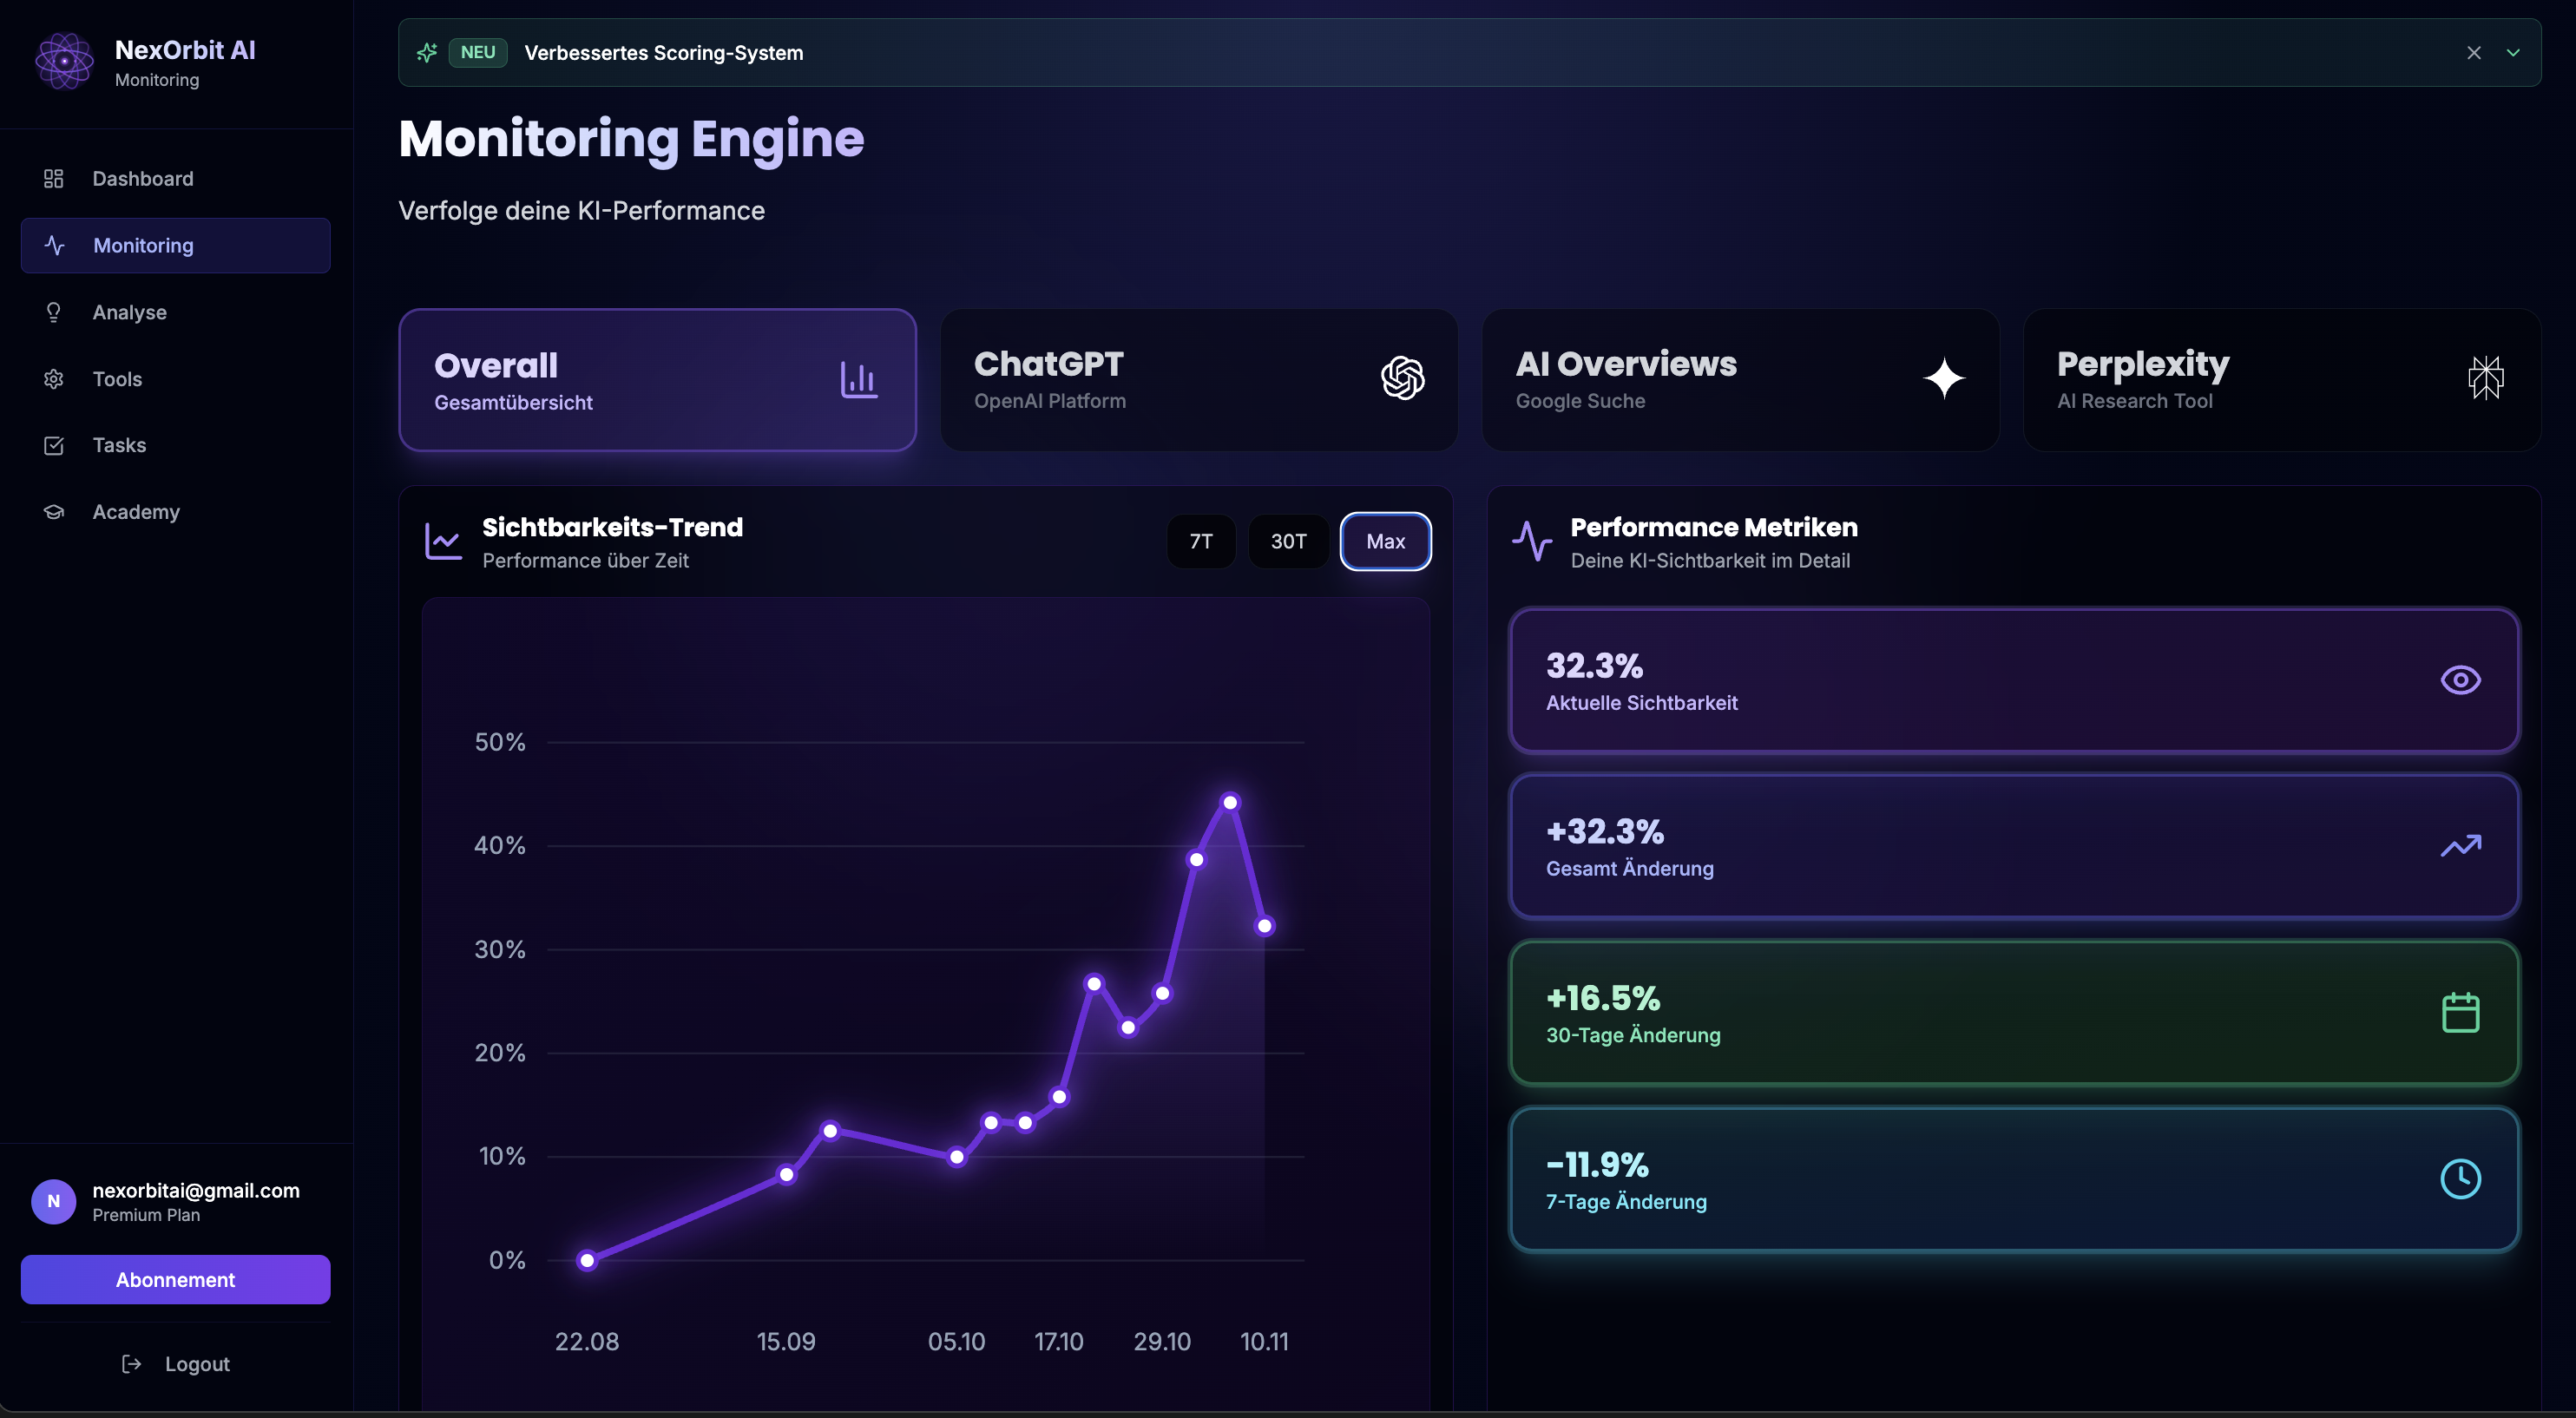Click the ChatGPT OpenAI logo icon
2576x1418 pixels.
click(1402, 379)
